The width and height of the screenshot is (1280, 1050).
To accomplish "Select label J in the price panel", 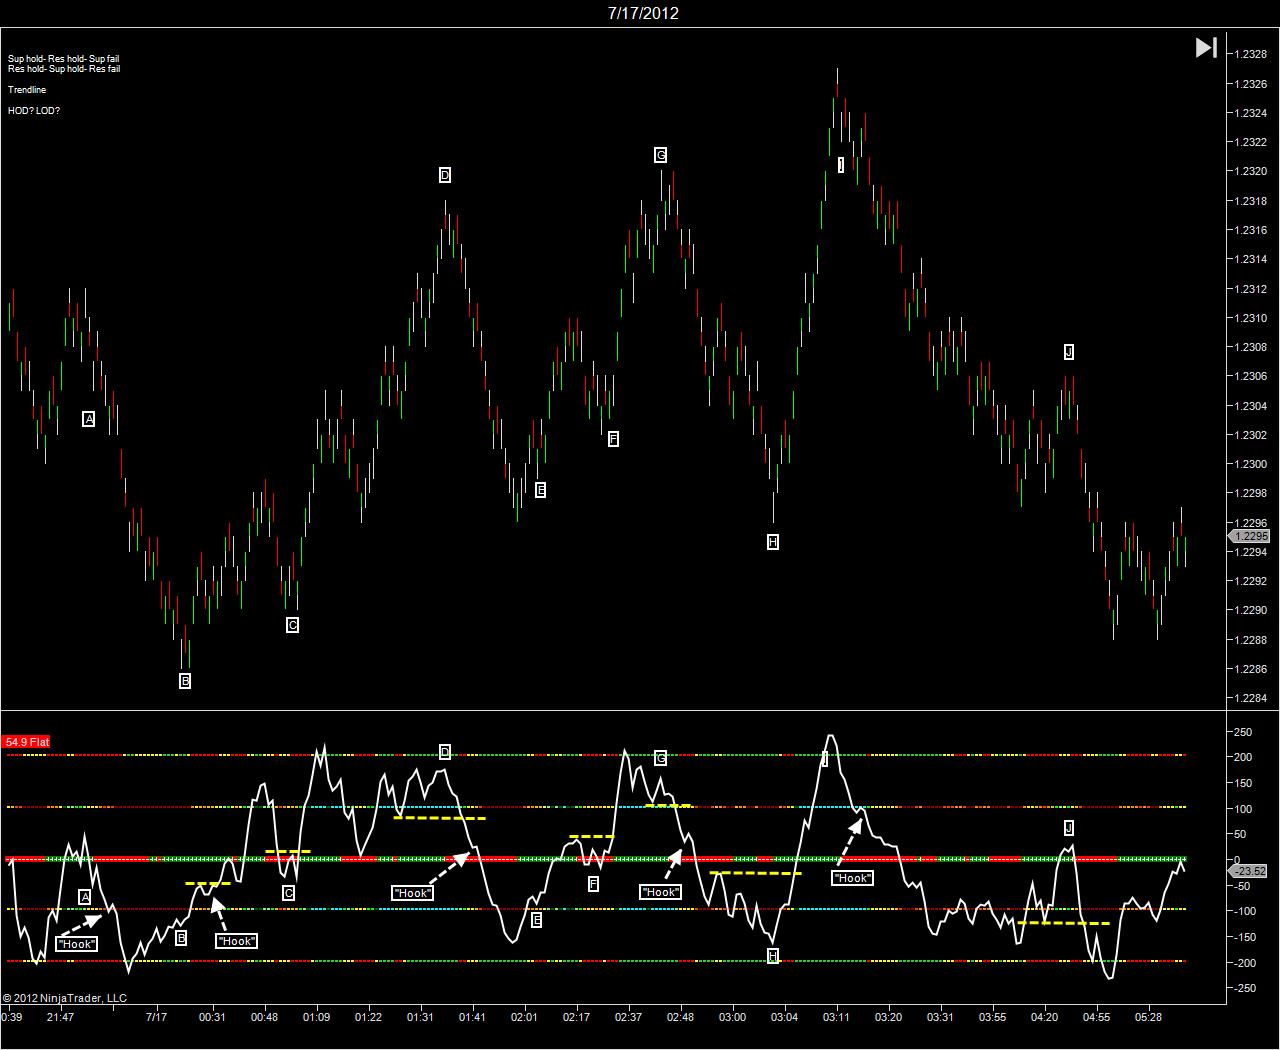I will pyautogui.click(x=1068, y=352).
